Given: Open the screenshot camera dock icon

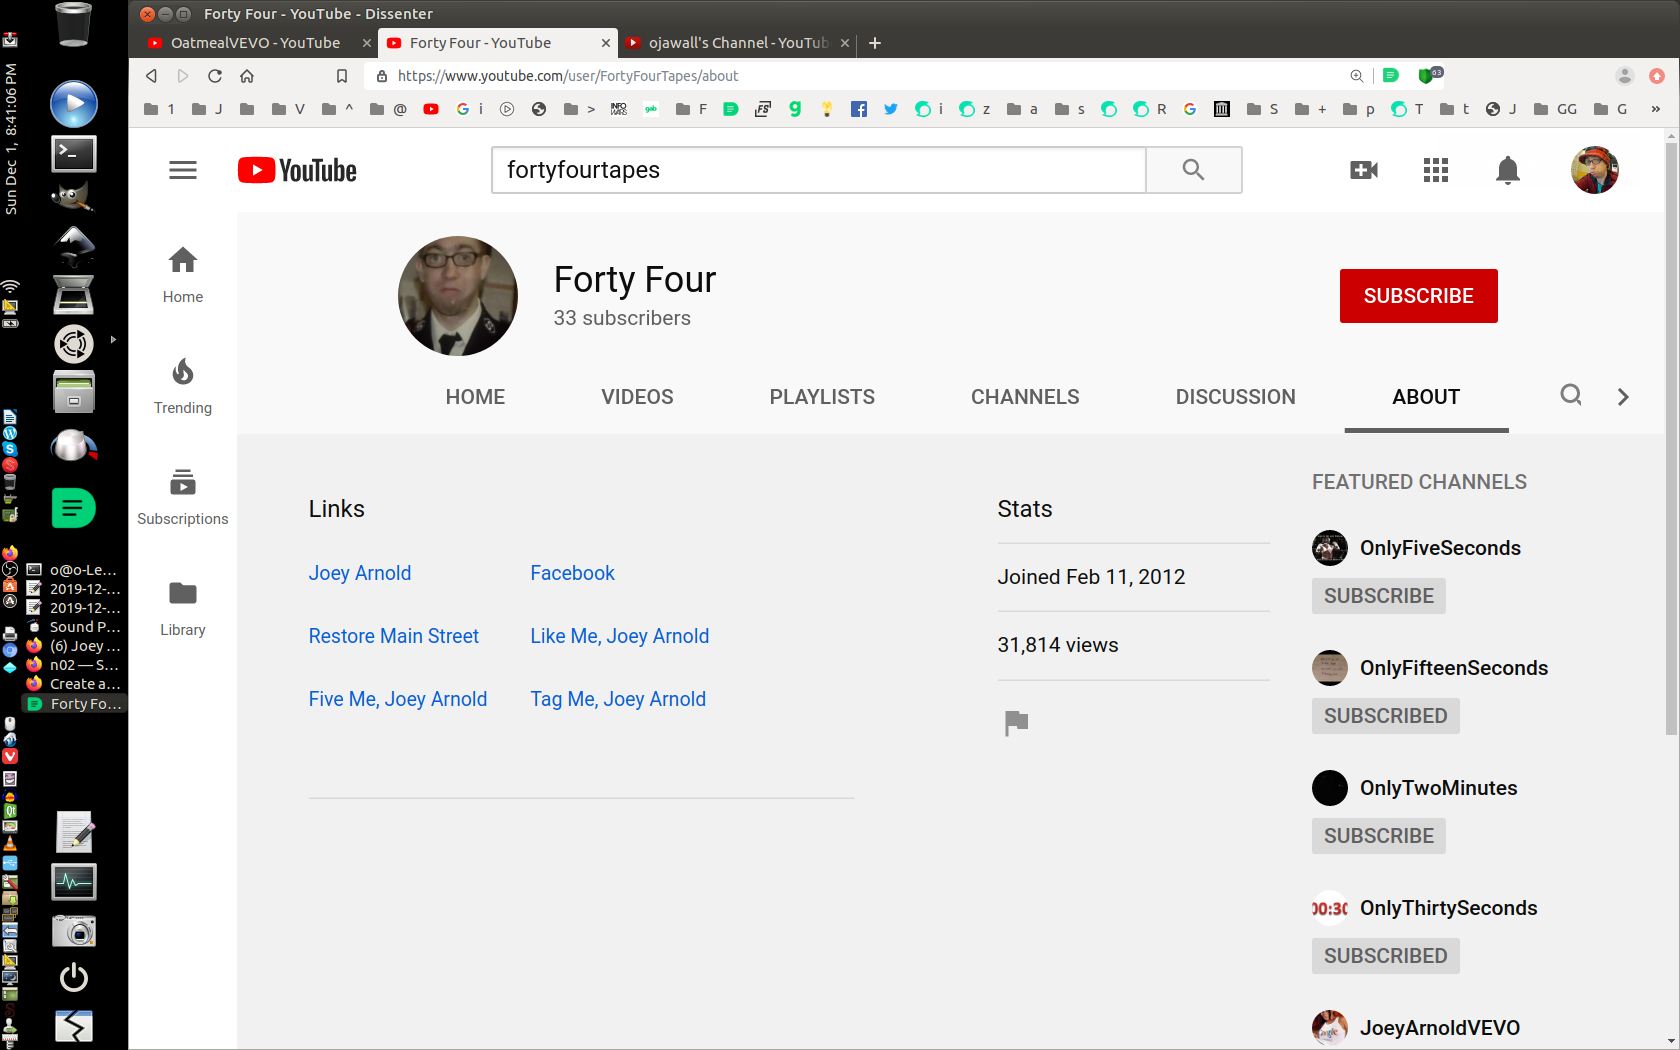Looking at the screenshot, I should pyautogui.click(x=74, y=931).
